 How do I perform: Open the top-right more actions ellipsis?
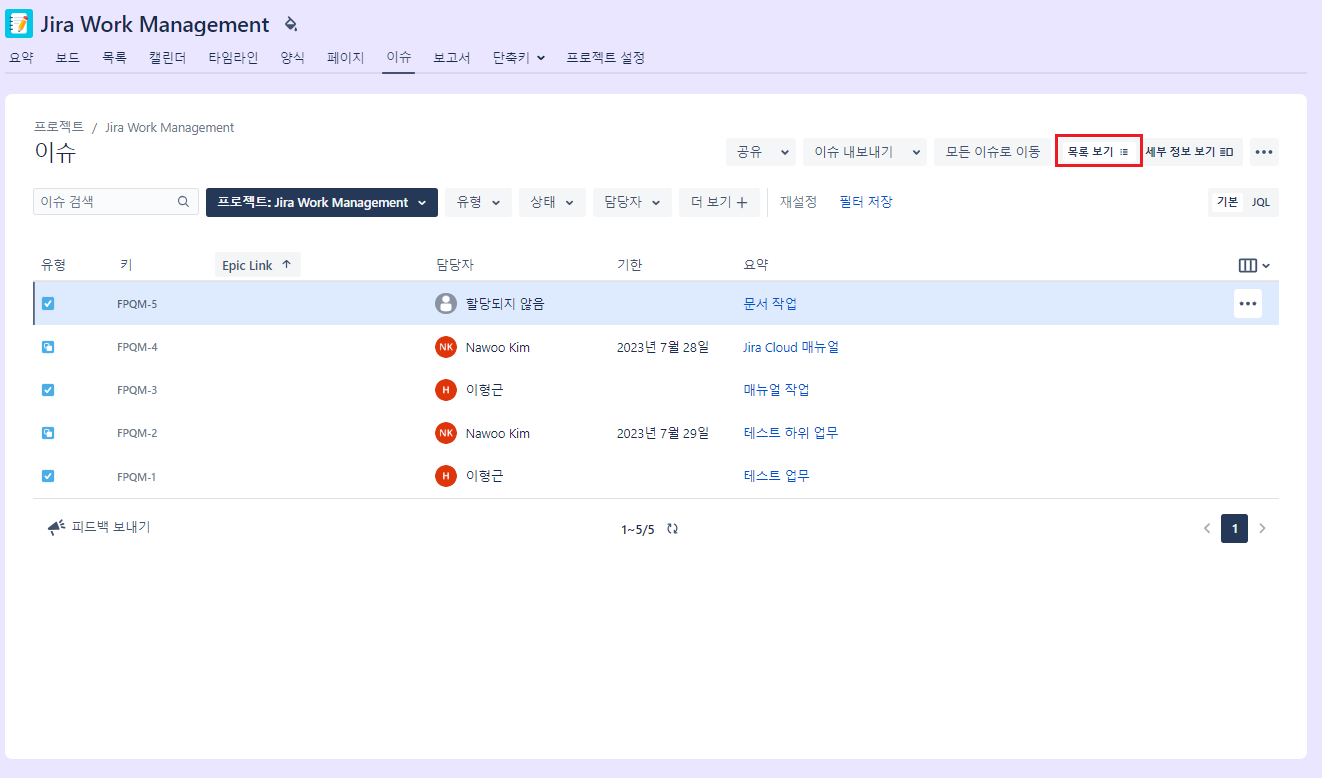[1264, 152]
